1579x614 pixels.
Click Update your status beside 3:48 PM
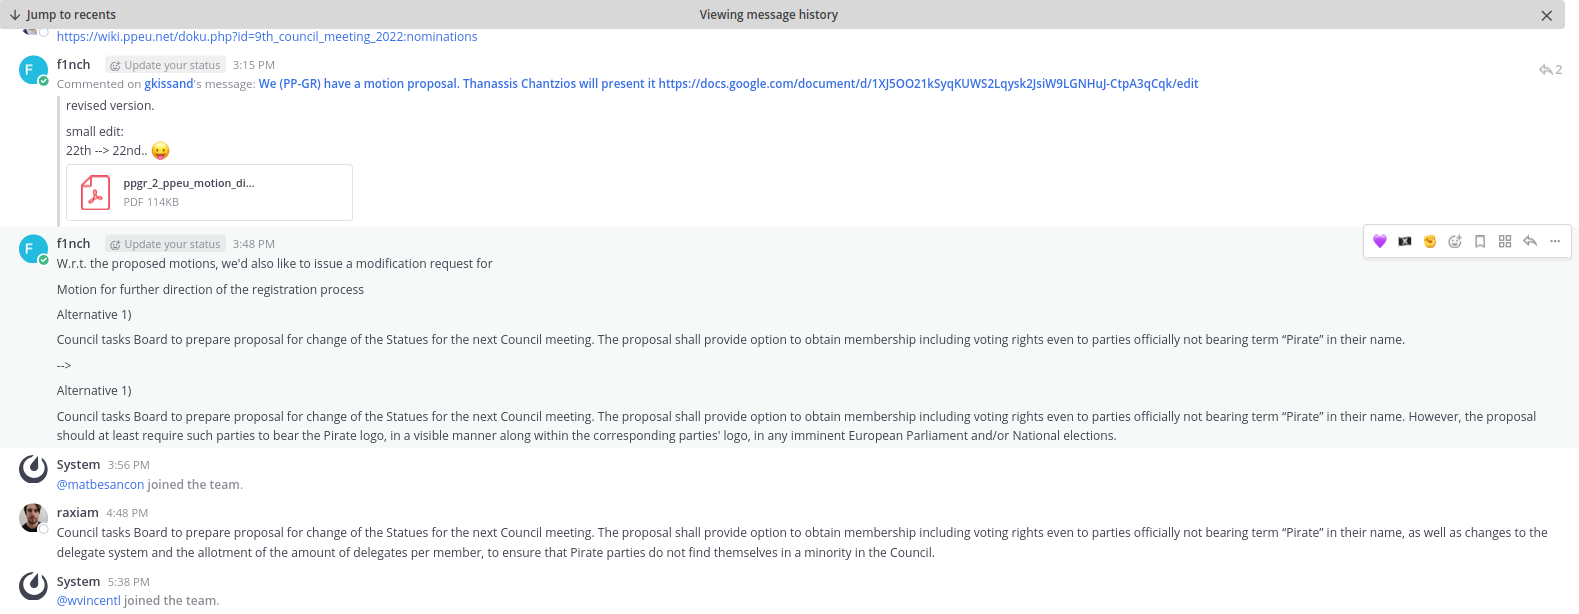click(x=165, y=244)
